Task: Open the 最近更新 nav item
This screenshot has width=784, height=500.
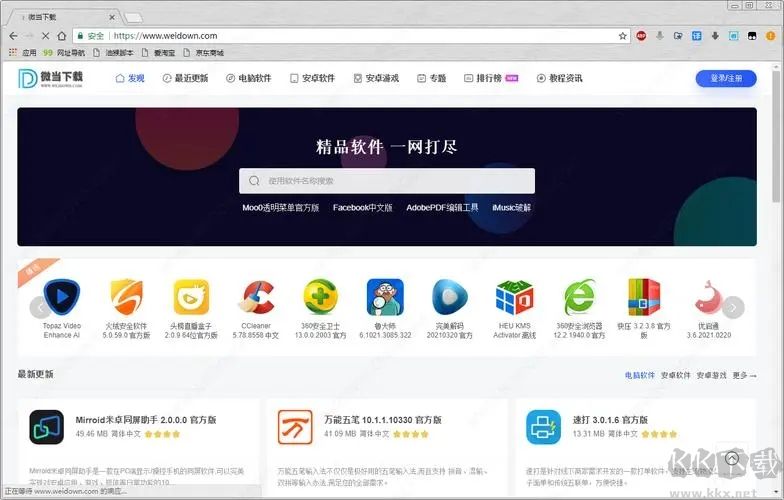Action: coord(186,78)
